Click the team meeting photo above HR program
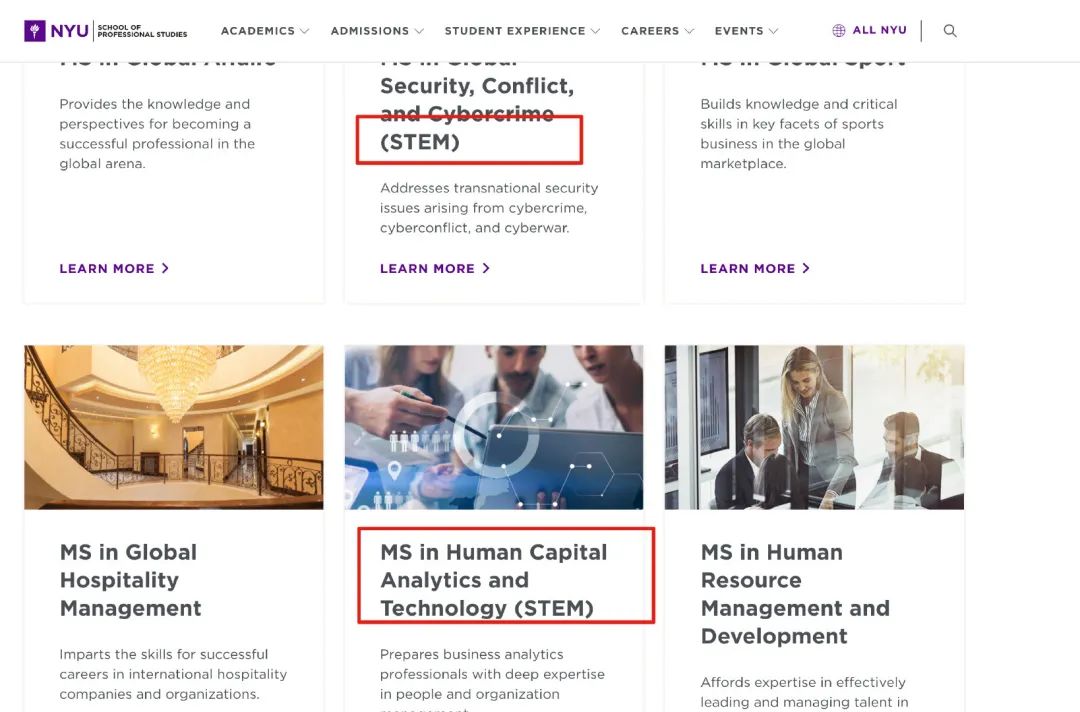 (813, 427)
